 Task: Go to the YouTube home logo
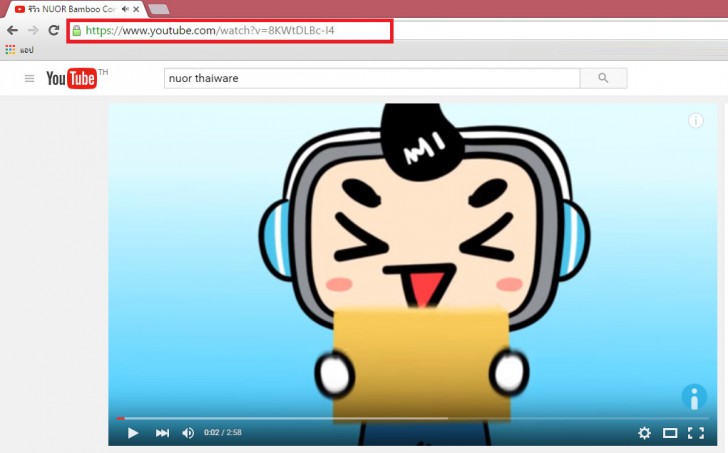(71, 78)
